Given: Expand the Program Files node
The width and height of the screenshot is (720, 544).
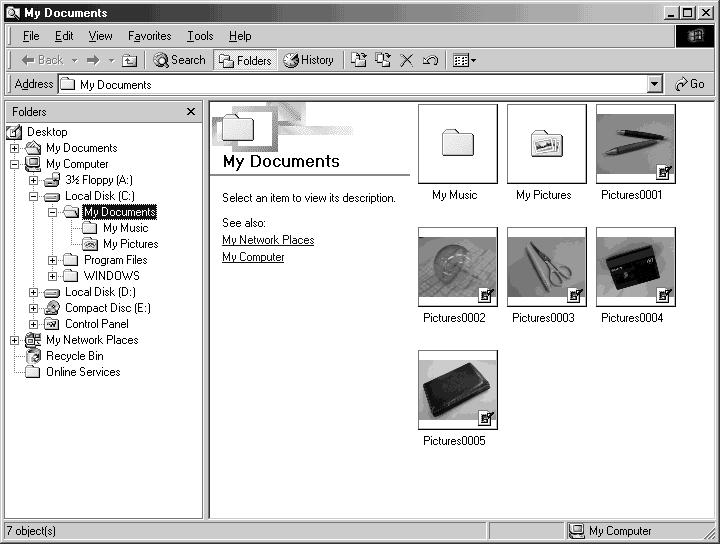Looking at the screenshot, I should click(x=52, y=260).
